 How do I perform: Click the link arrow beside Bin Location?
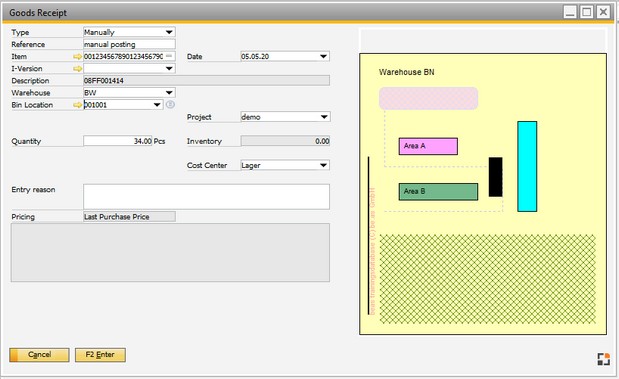tap(77, 105)
